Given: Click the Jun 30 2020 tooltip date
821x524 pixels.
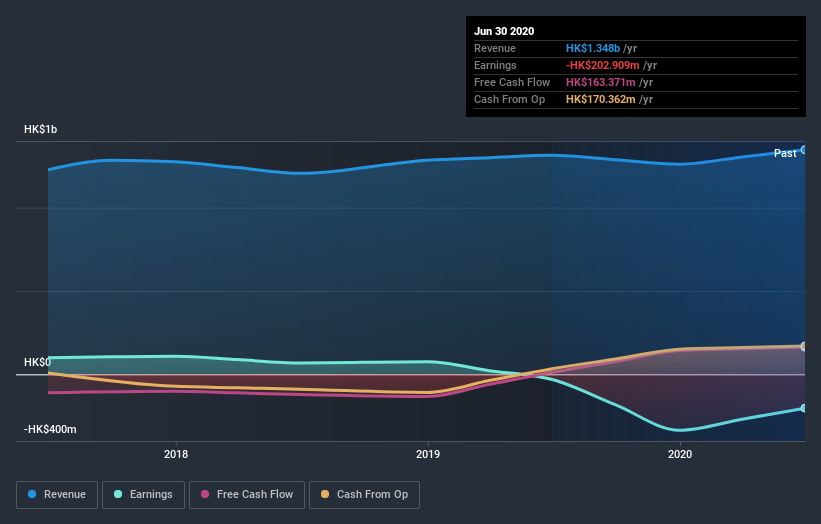Looking at the screenshot, I should point(504,31).
